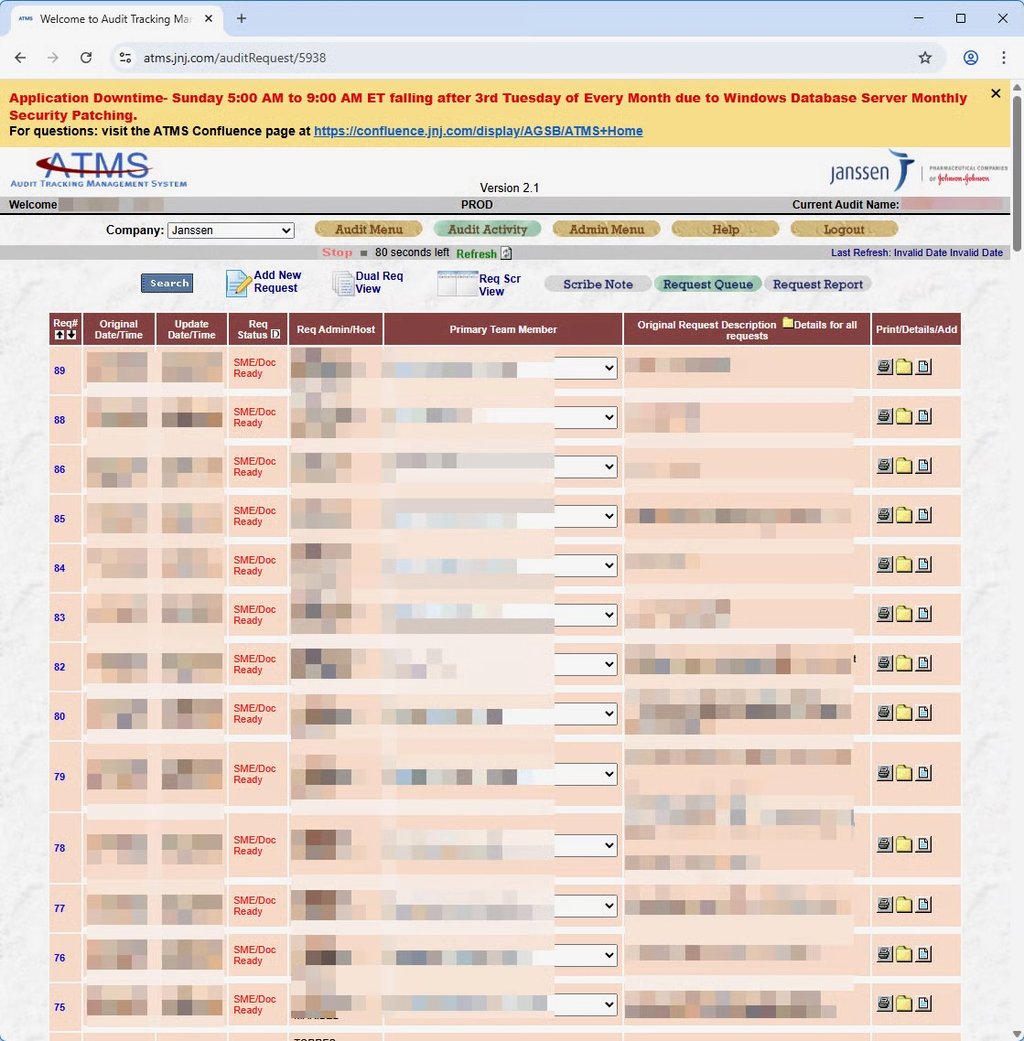Print request 89 using printer icon
Screen dimensions: 1024x1041
point(884,366)
